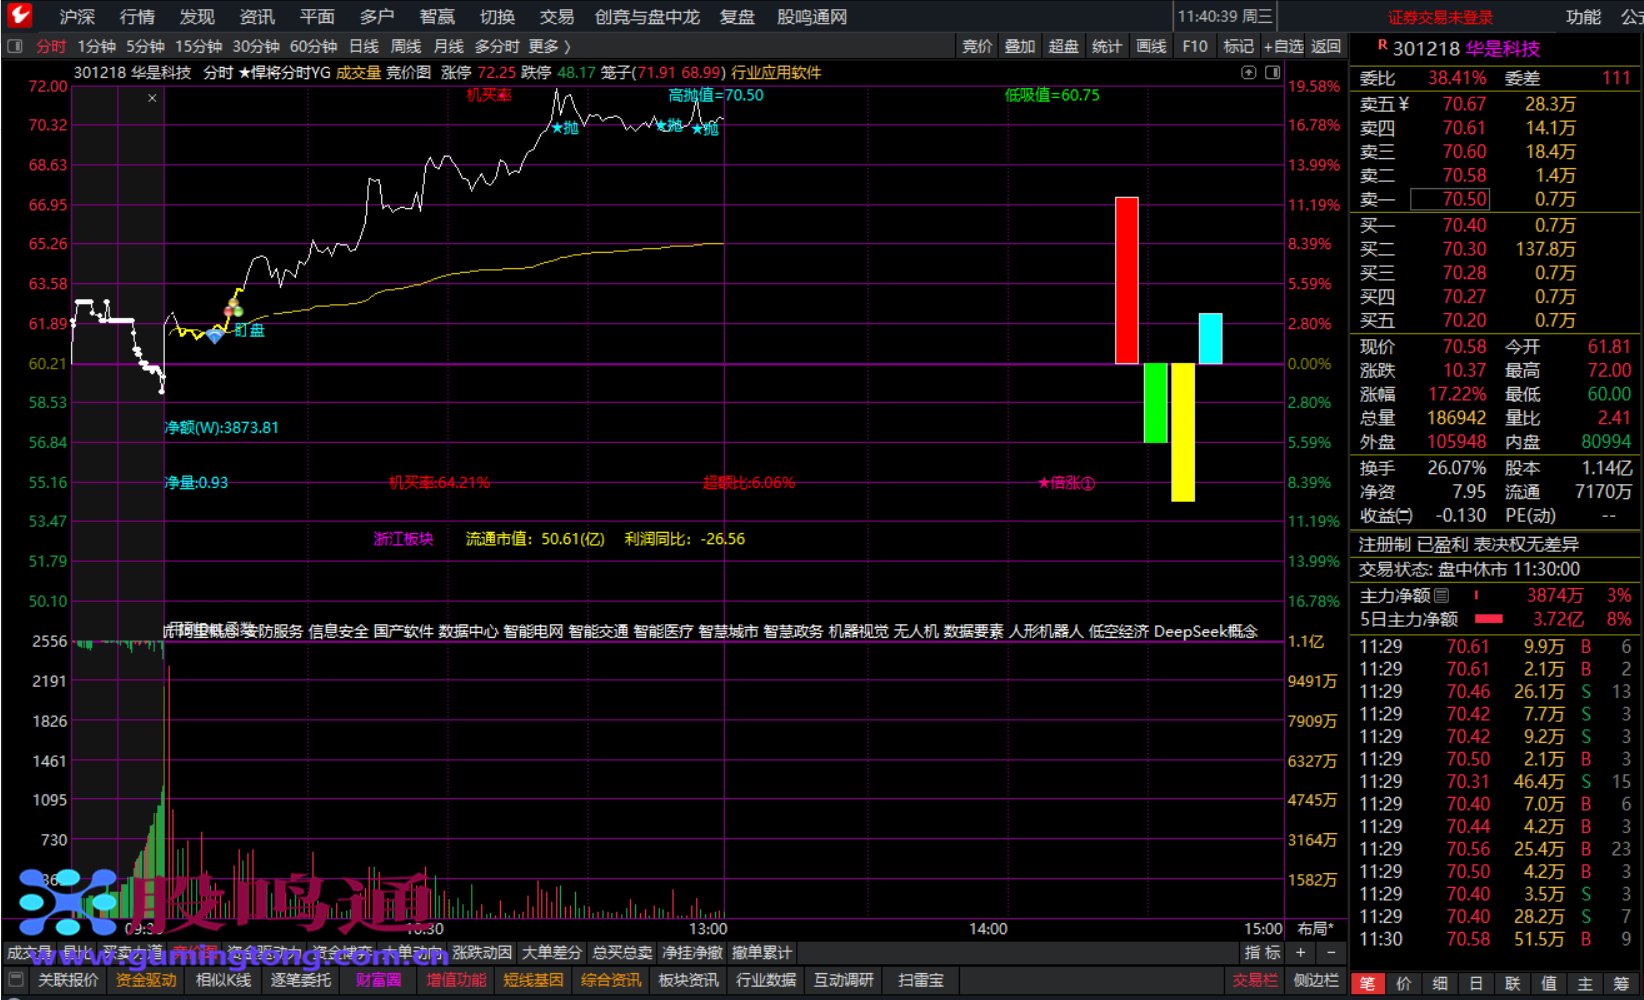This screenshot has height=1000, width=1644.
Task: Click the bottom-left panel toggle icon
Action: point(15,980)
